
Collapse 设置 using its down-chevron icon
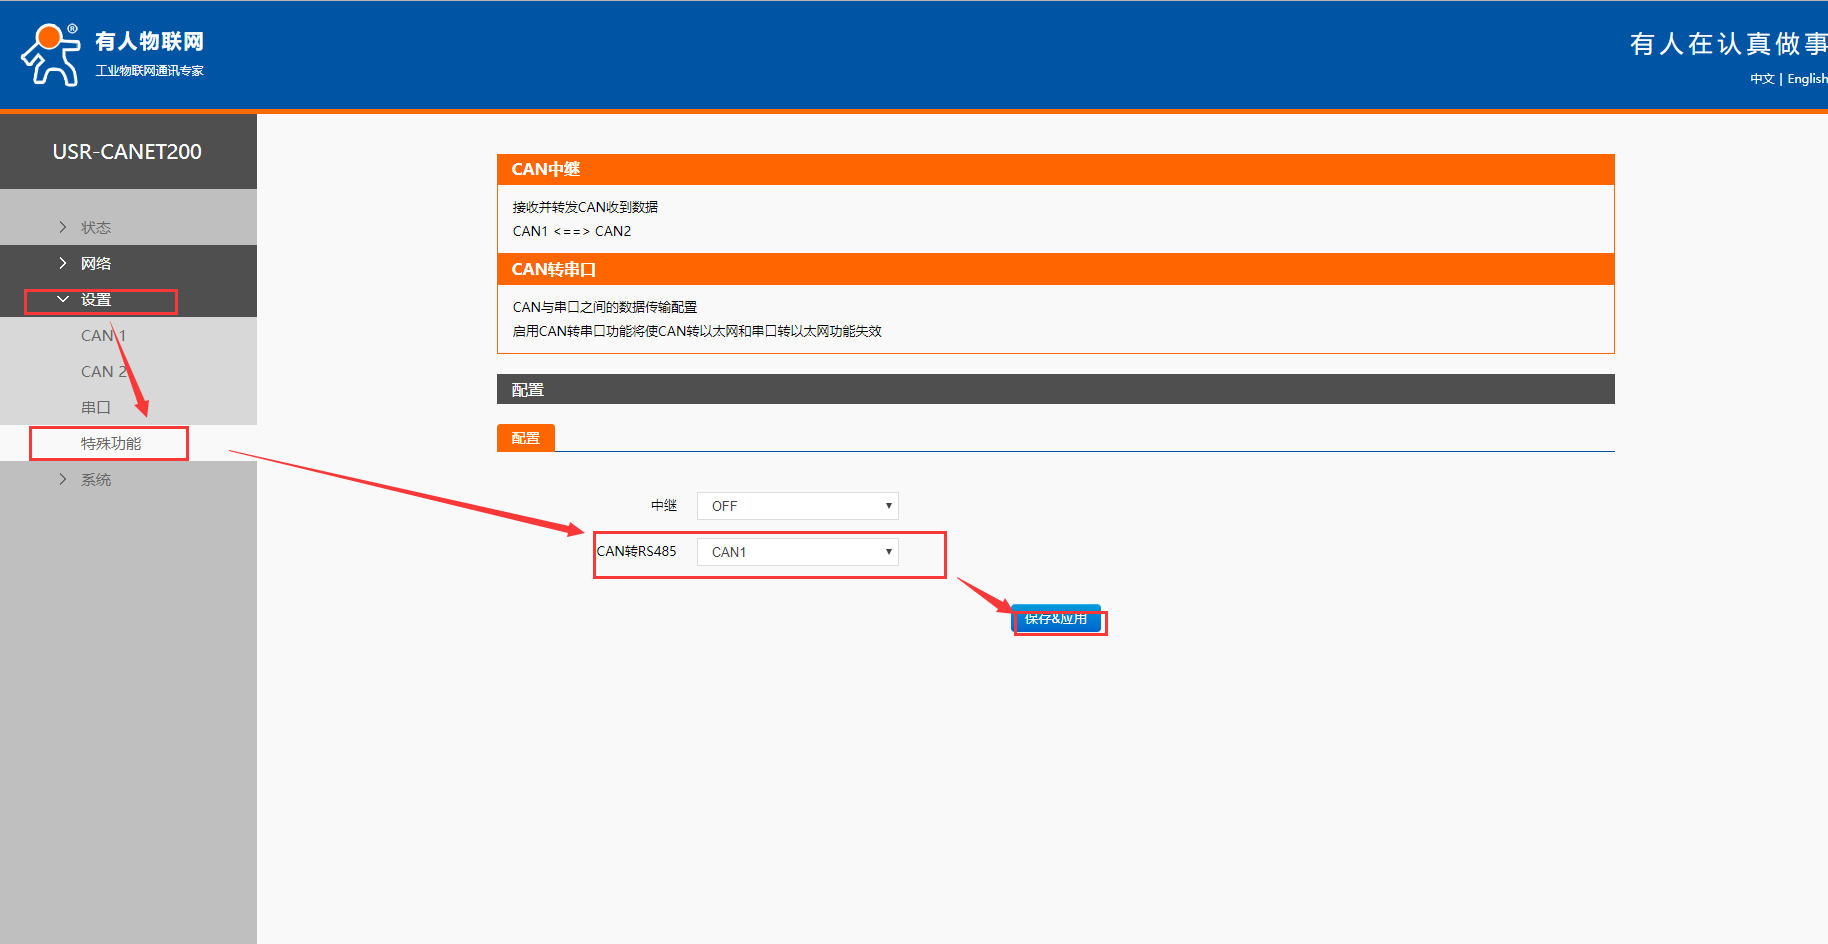tap(63, 300)
